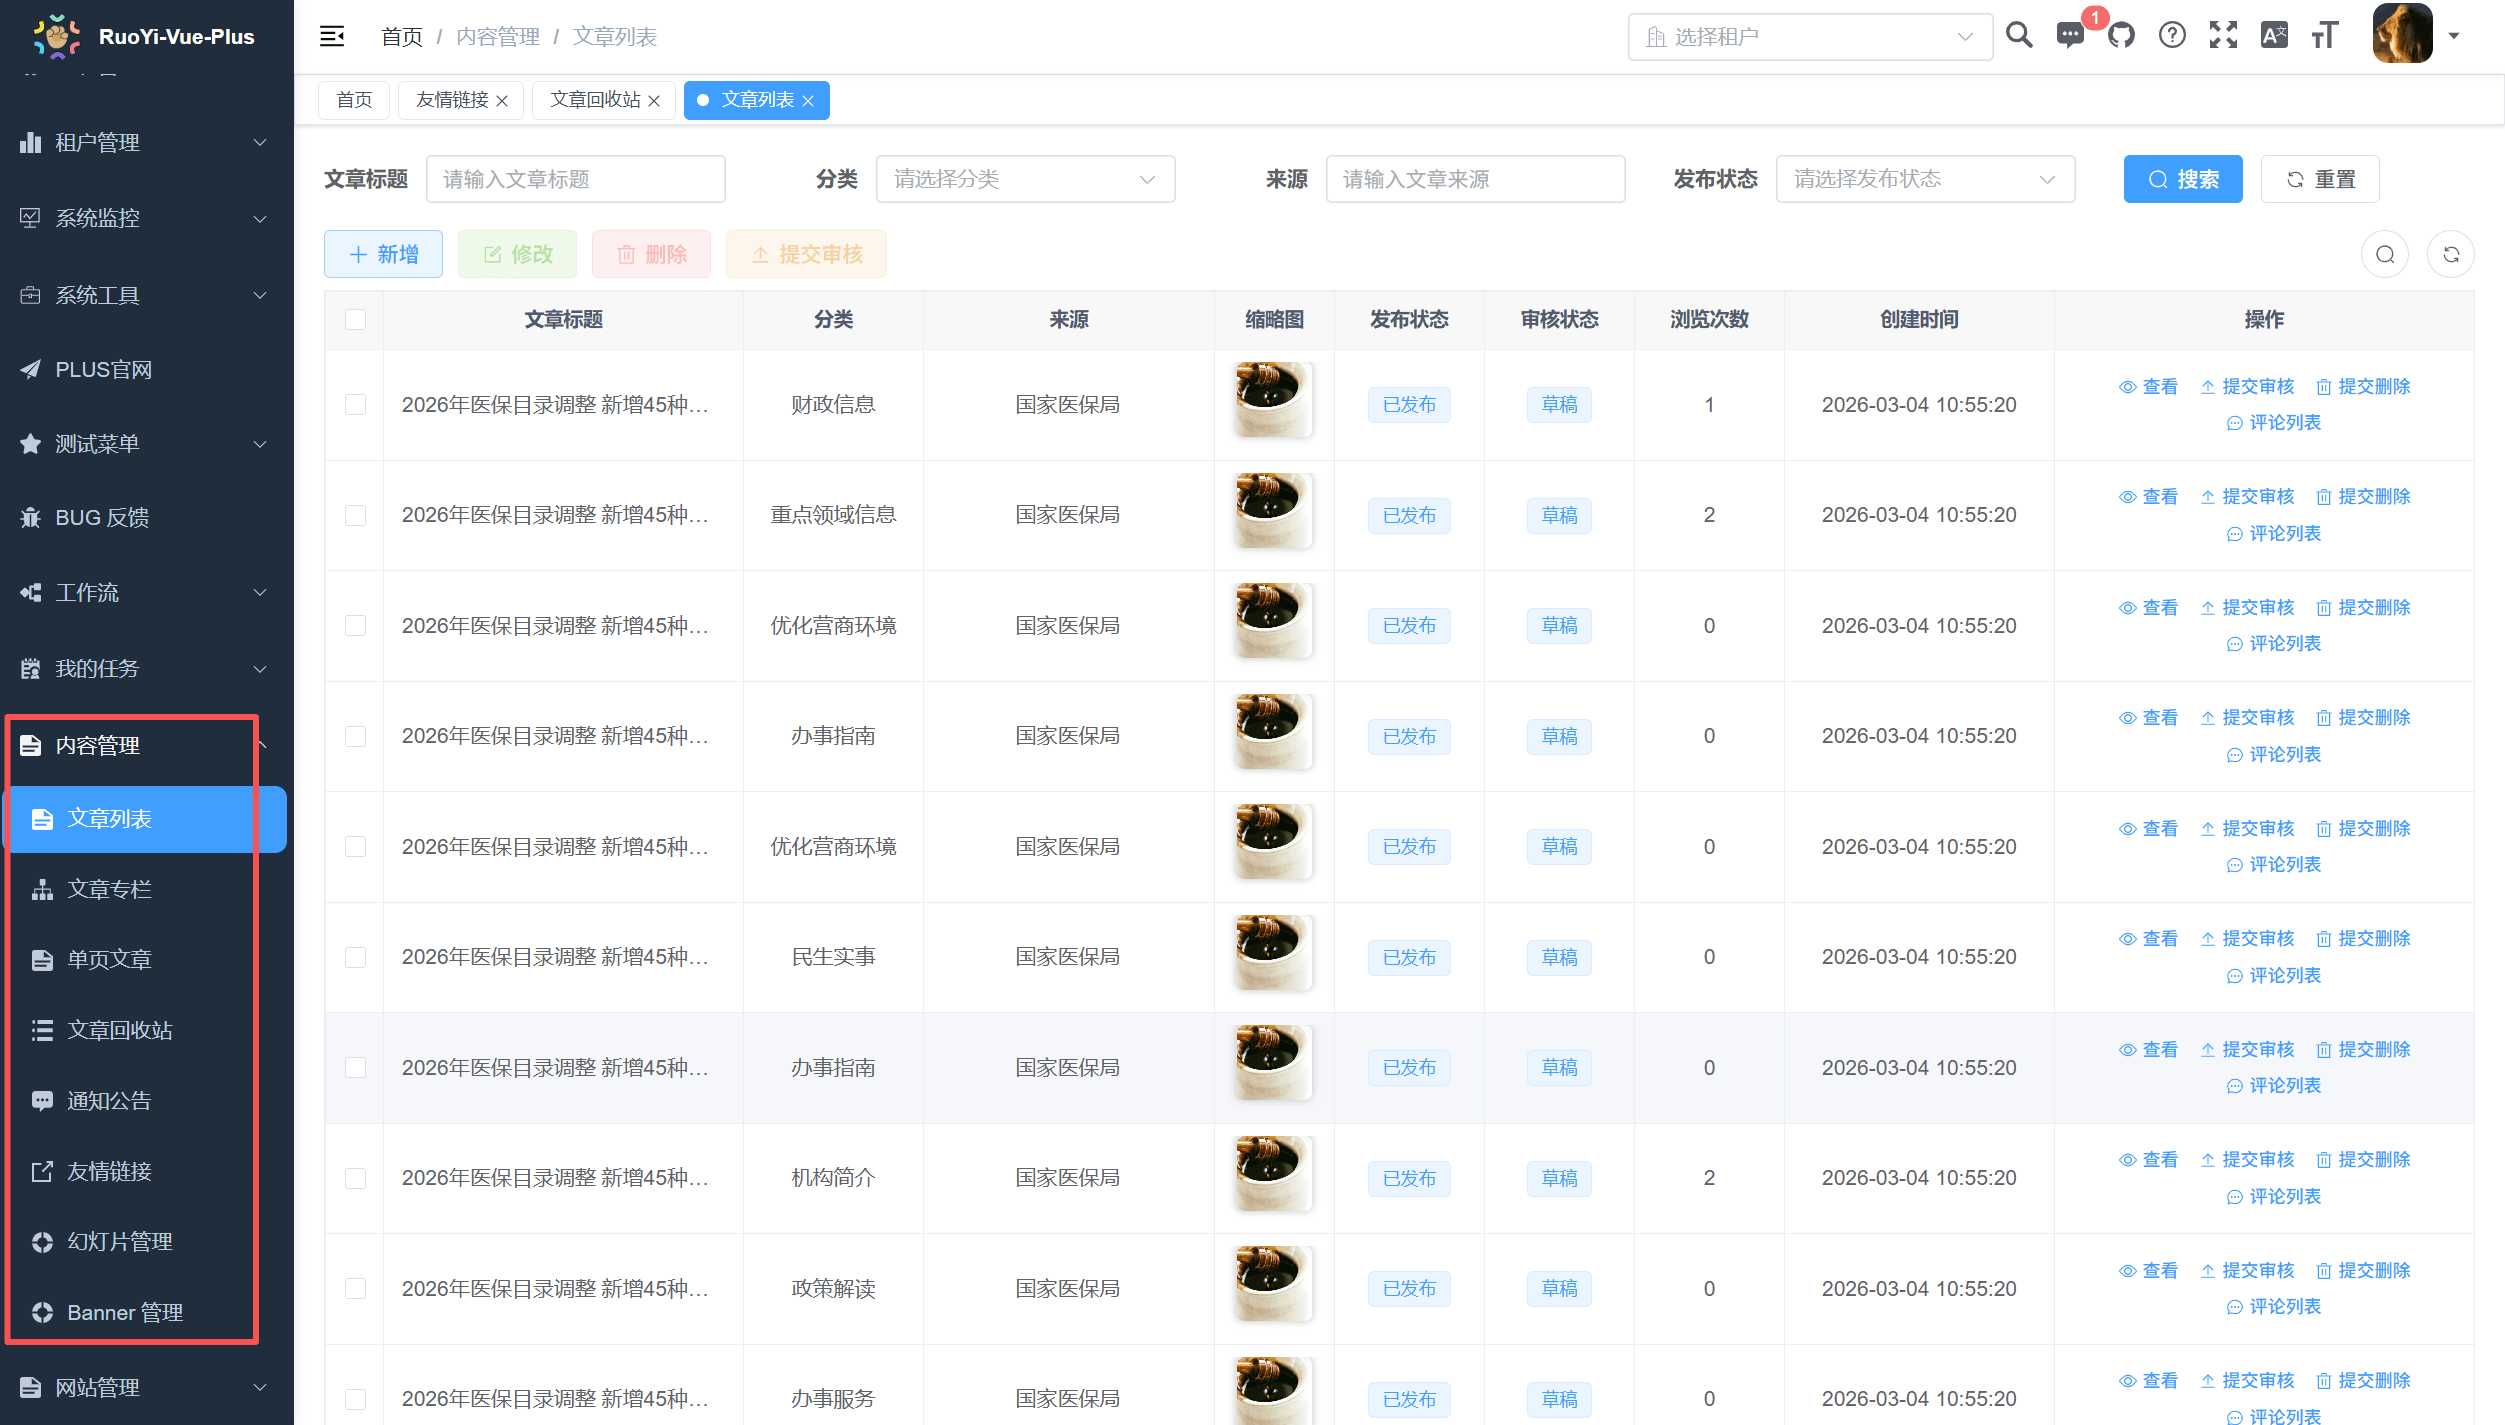
Task: Close the 友情链接 tab
Action: (x=502, y=101)
